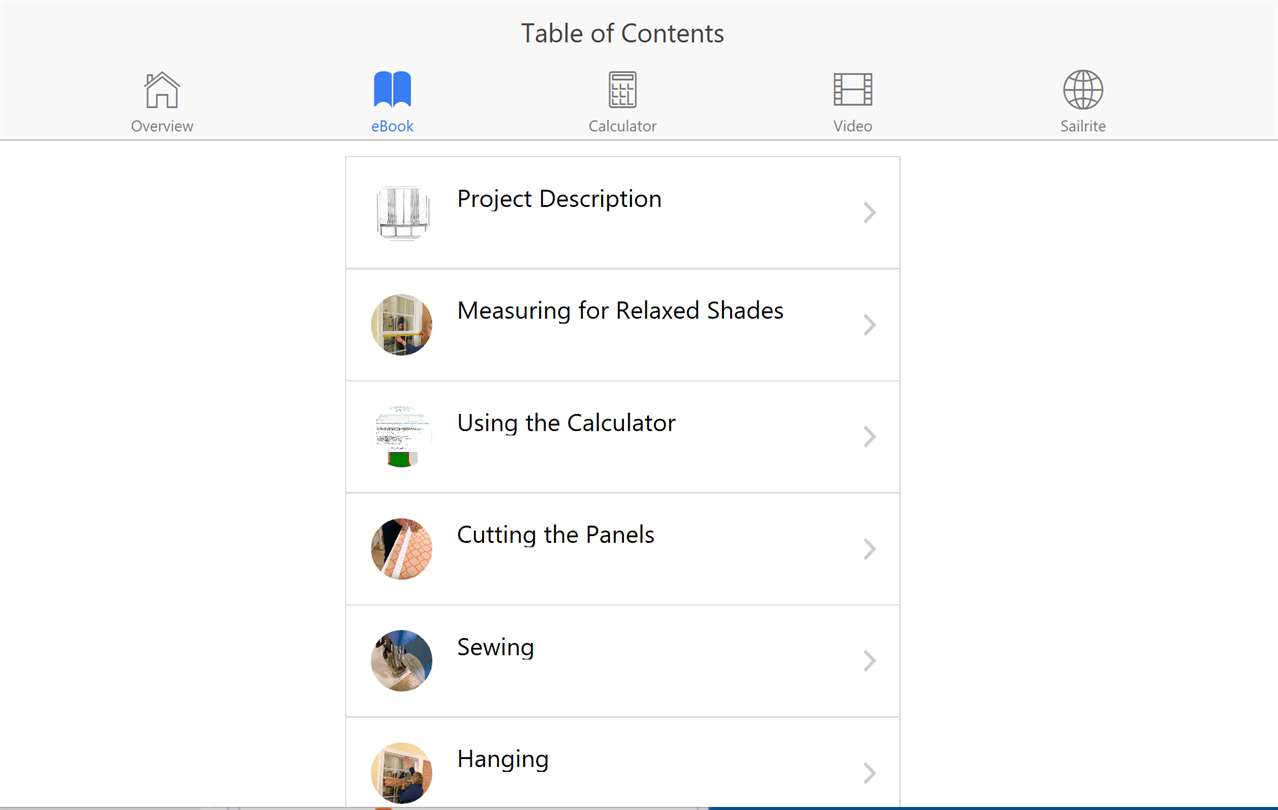Click the Measuring for Relaxed Shades thumbnail
This screenshot has height=810, width=1278.
(402, 325)
